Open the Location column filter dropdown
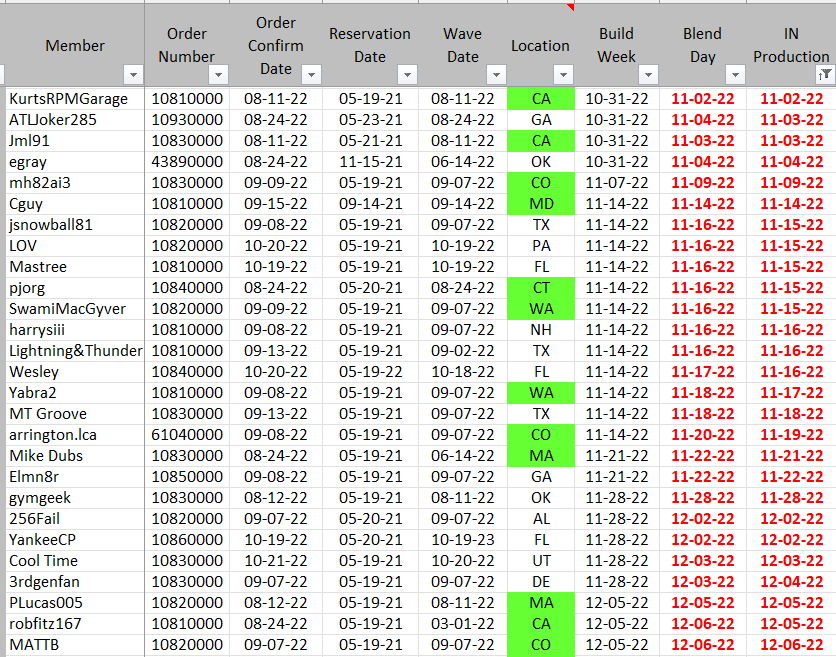 563,75
